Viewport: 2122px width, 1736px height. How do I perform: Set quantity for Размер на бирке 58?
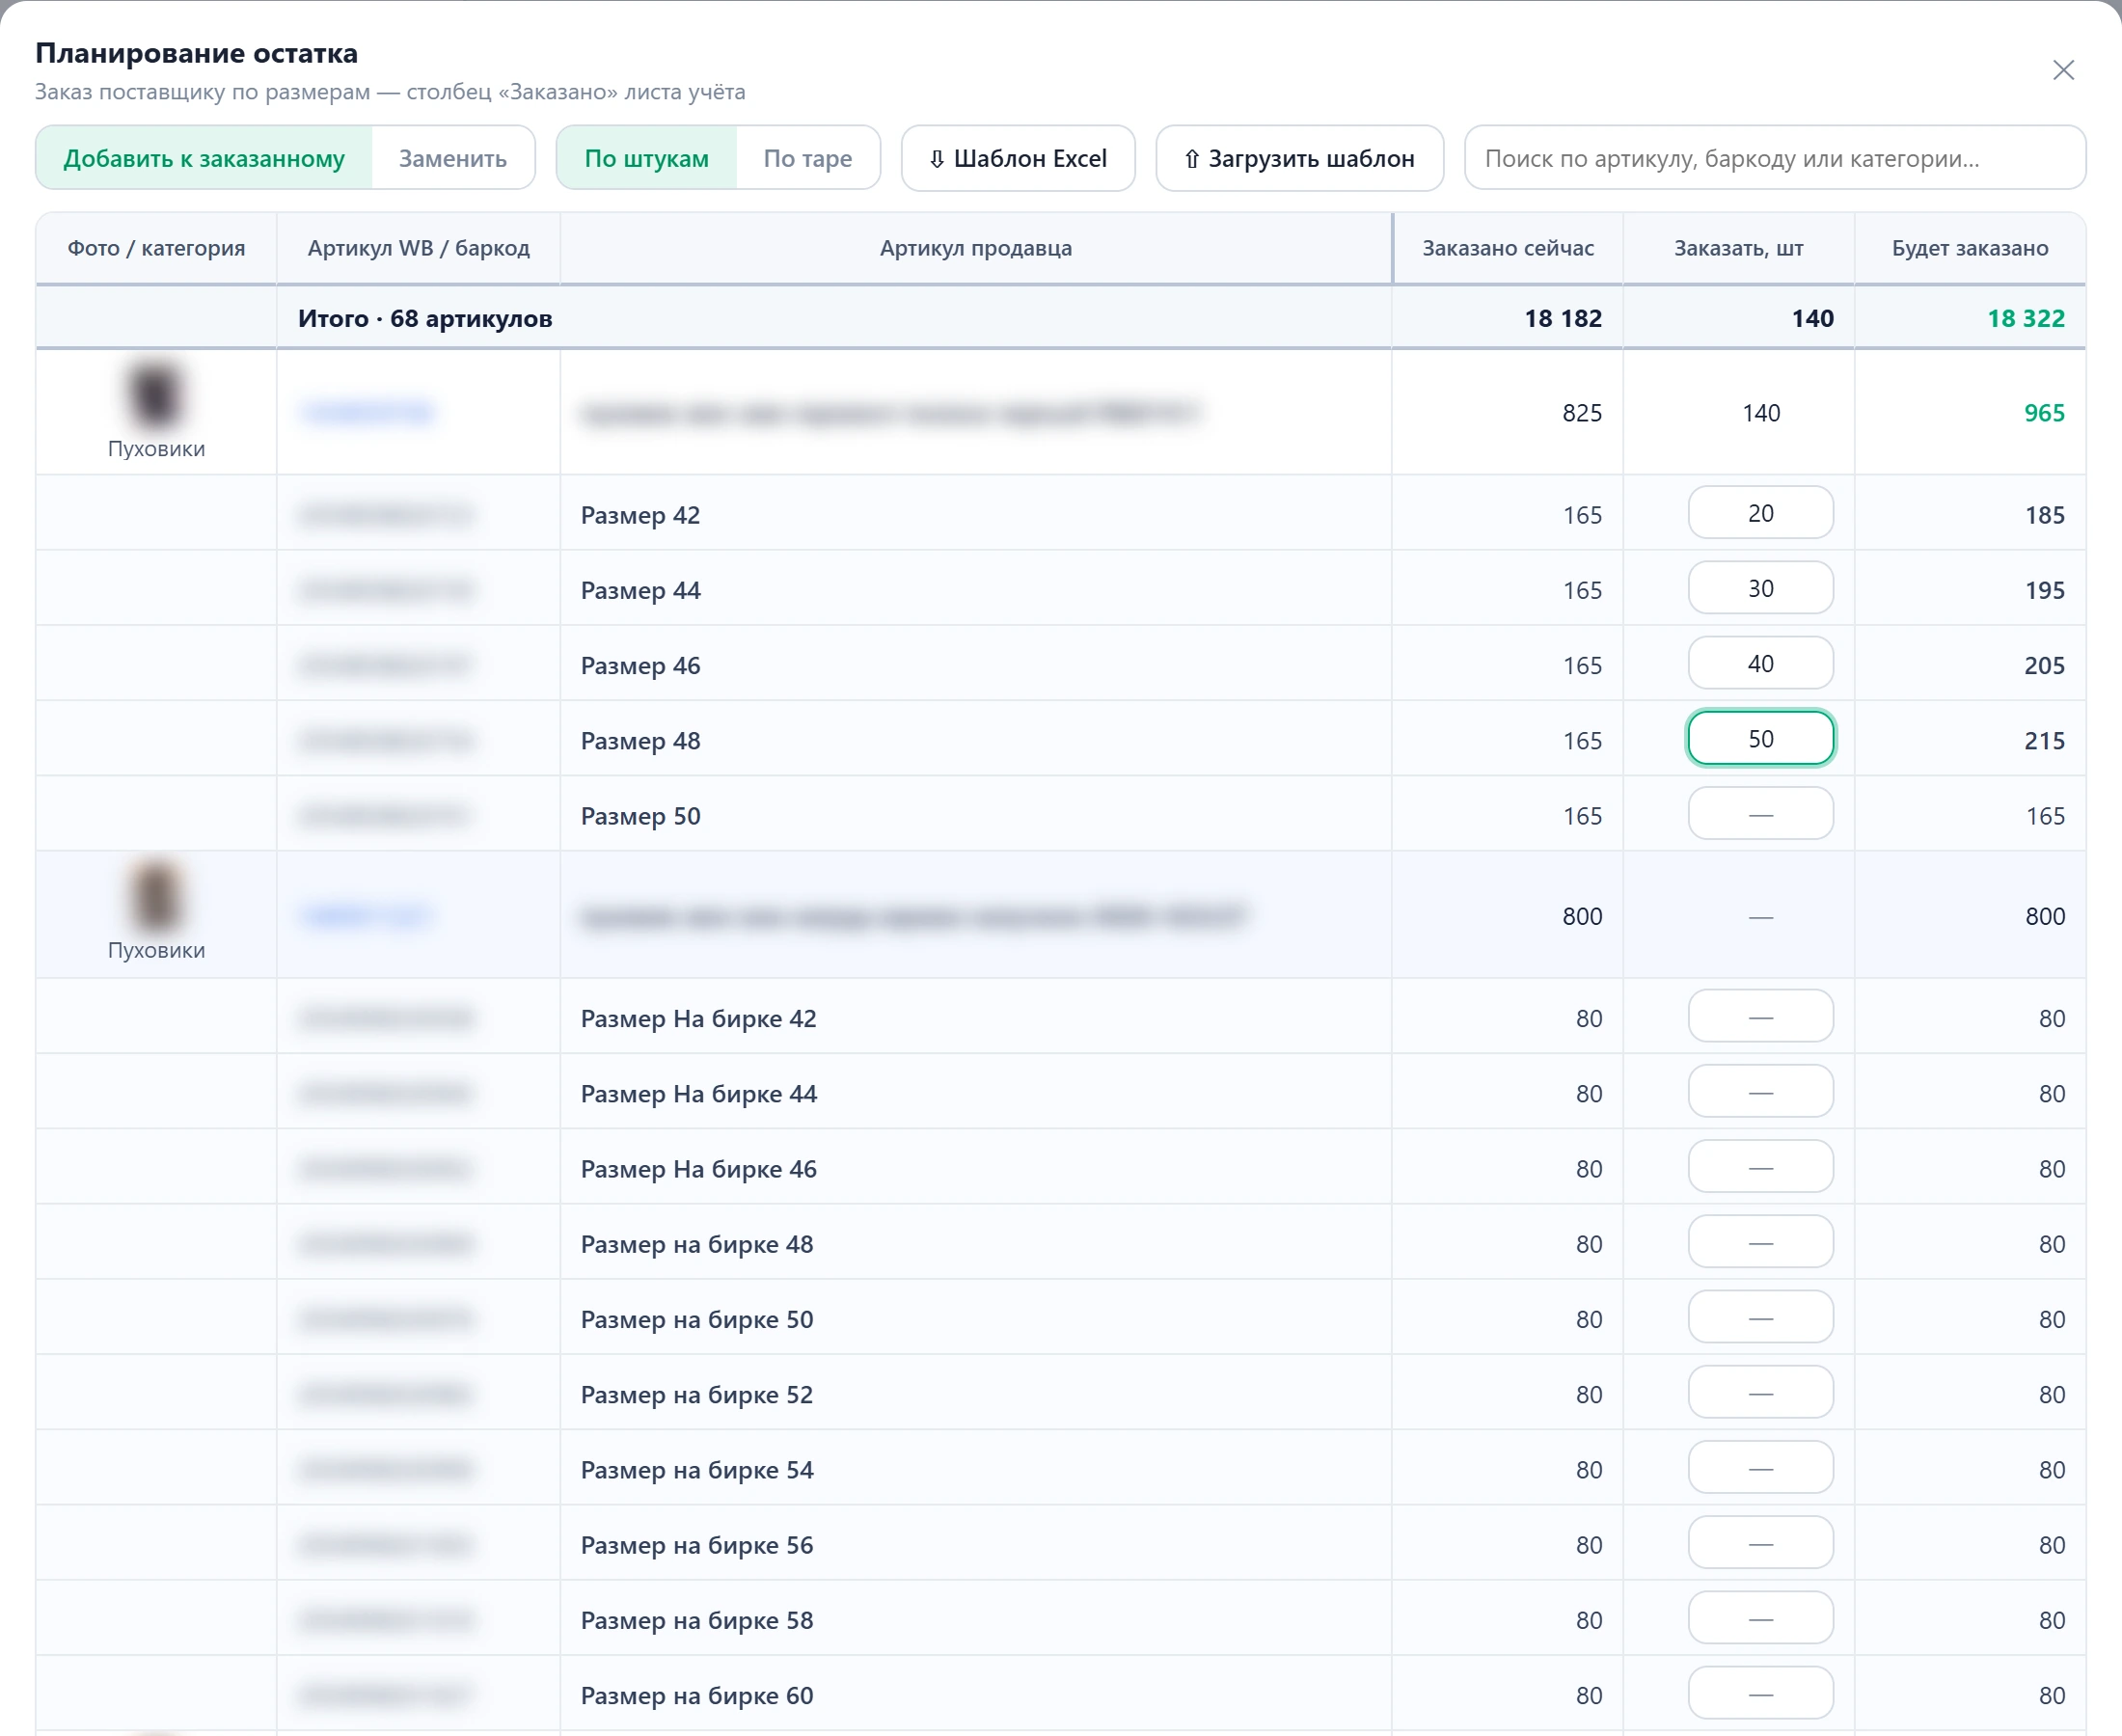(x=1760, y=1618)
